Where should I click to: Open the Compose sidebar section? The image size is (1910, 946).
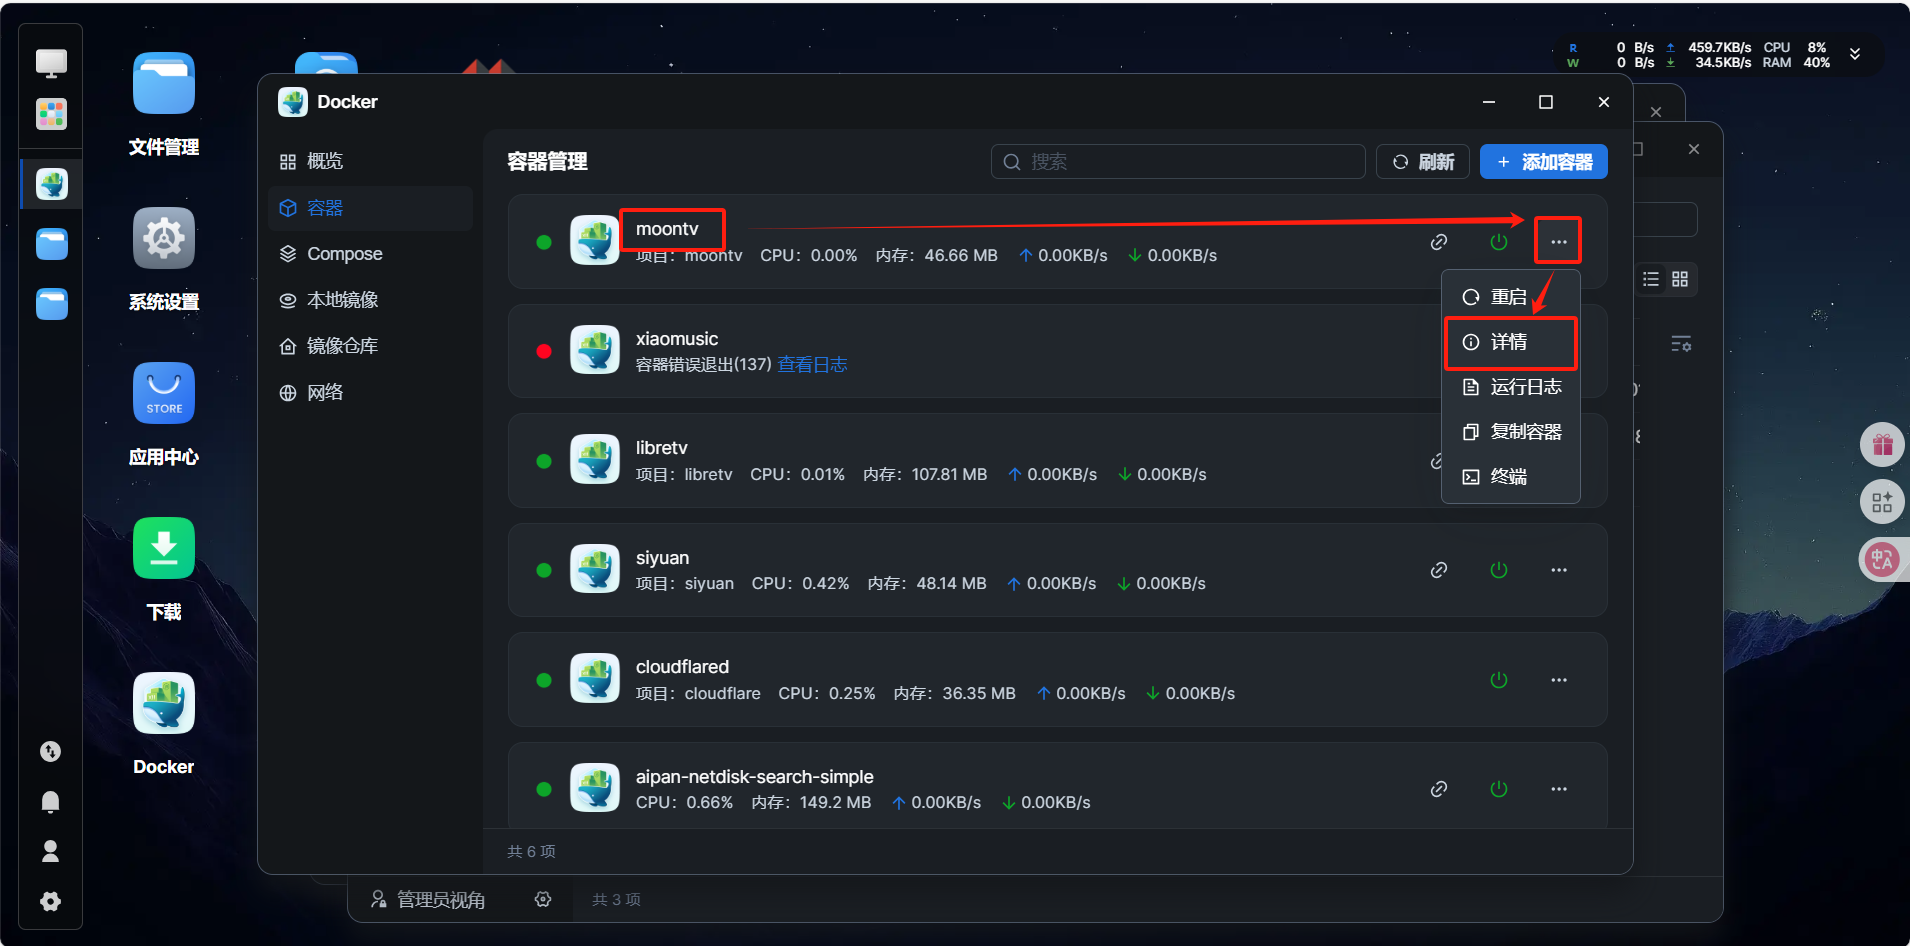370,254
